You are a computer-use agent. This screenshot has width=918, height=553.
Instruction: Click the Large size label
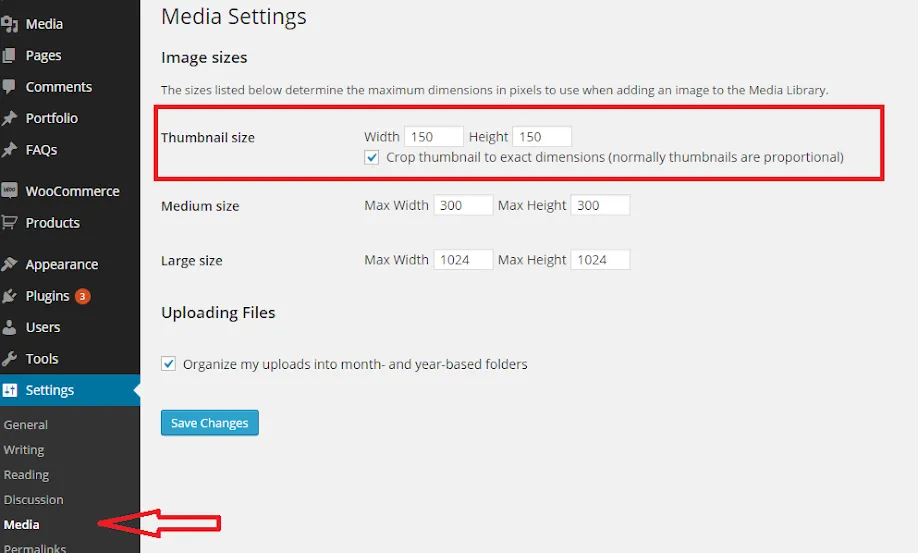[192, 260]
